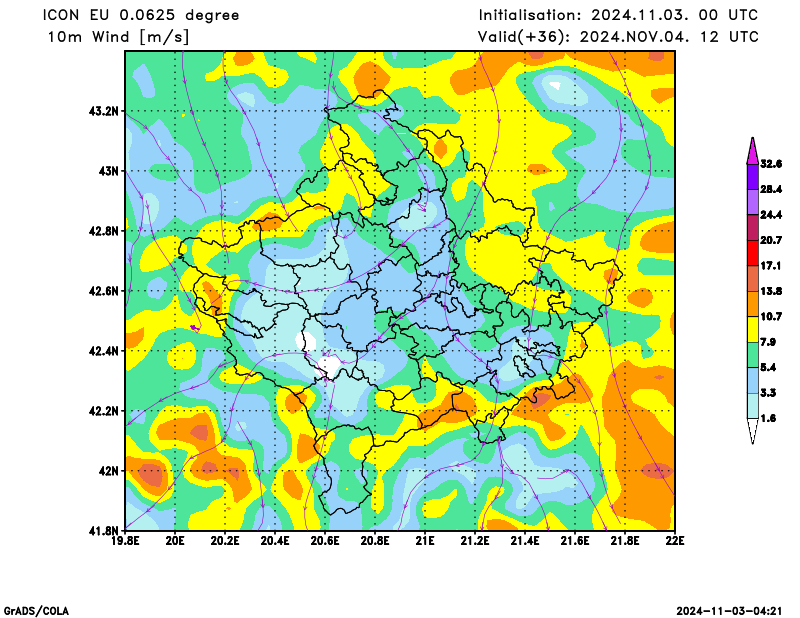Screen dimensions: 800x618
Task: Click the 21.8E longitude axis label
Action: 625,540
